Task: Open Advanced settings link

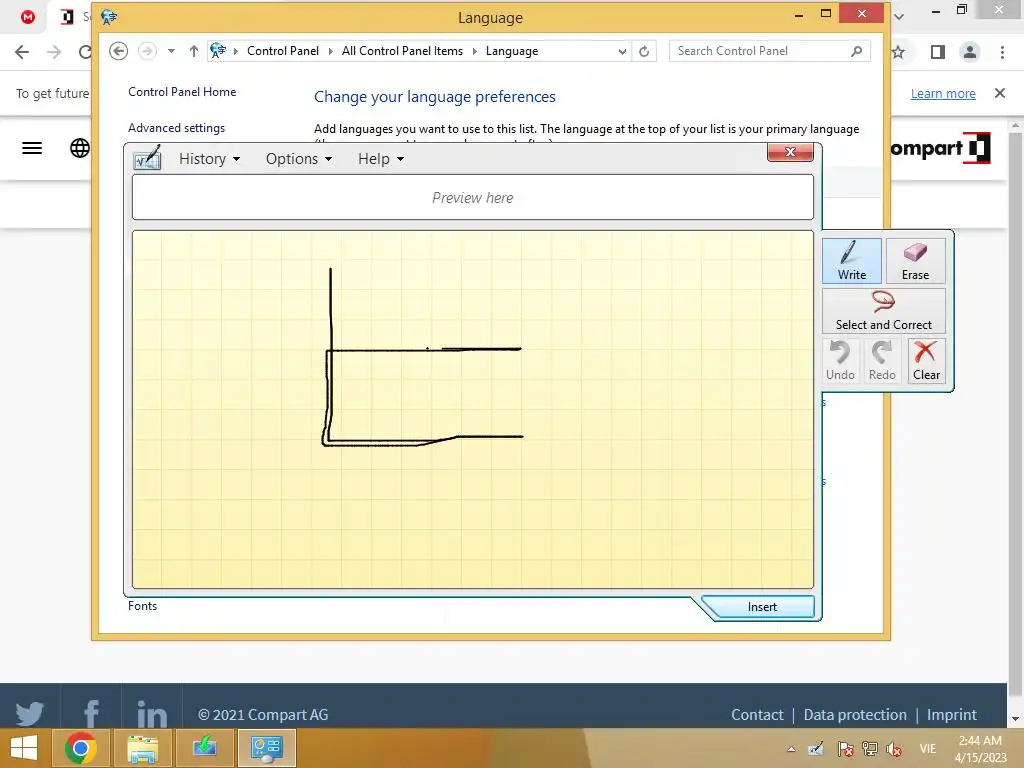Action: (176, 128)
